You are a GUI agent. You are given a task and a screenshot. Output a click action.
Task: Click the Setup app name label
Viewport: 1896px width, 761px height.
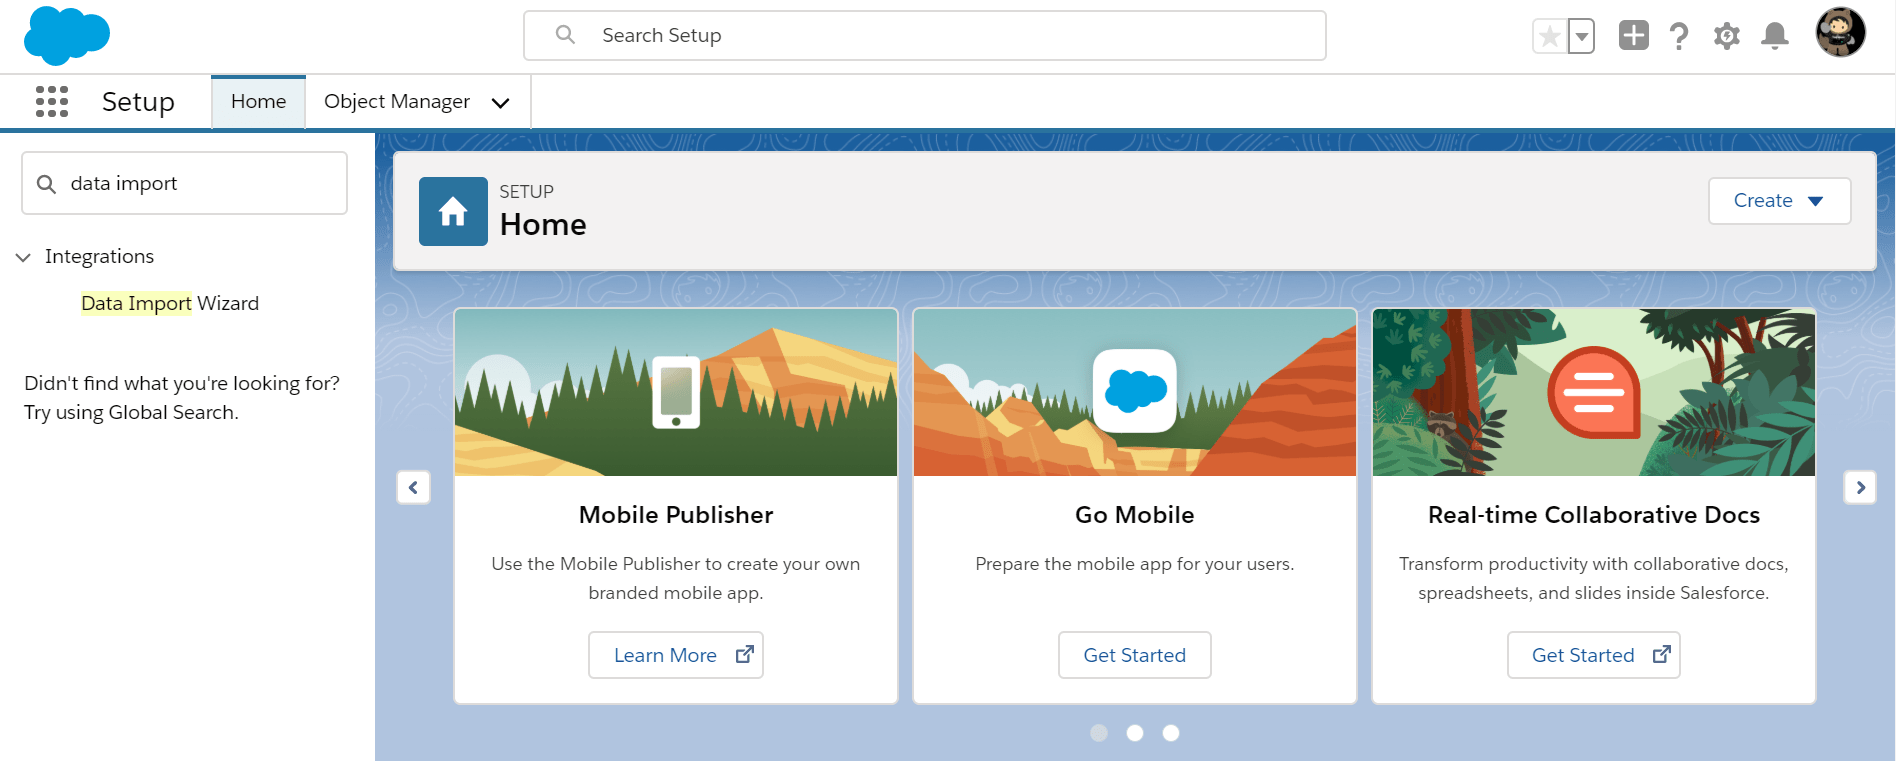pos(138,102)
